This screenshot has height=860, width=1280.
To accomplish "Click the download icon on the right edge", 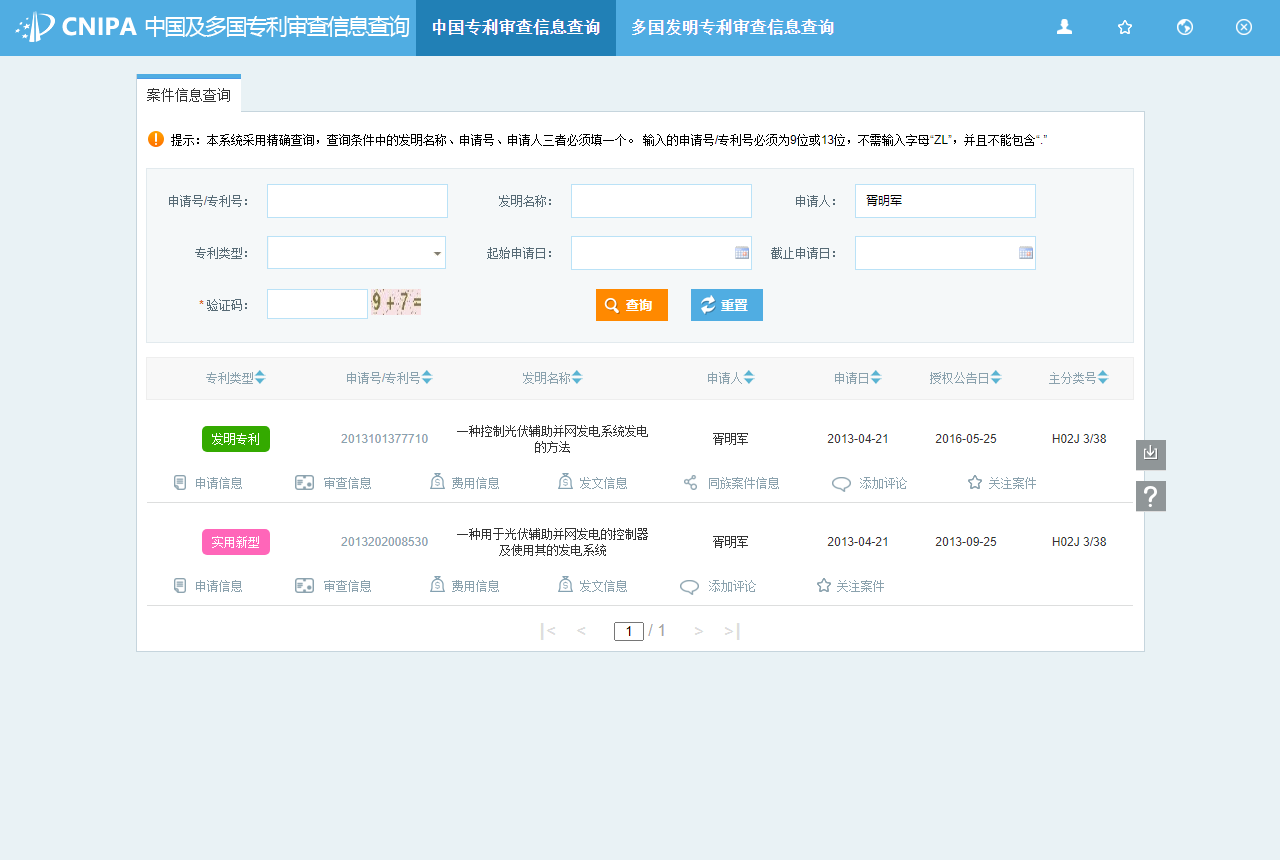I will 1150,454.
